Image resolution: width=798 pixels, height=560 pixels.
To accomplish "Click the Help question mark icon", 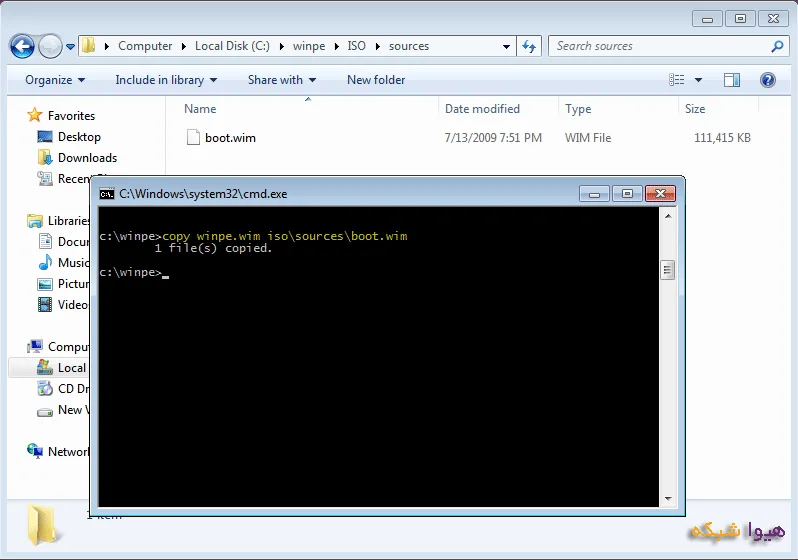I will tap(767, 80).
